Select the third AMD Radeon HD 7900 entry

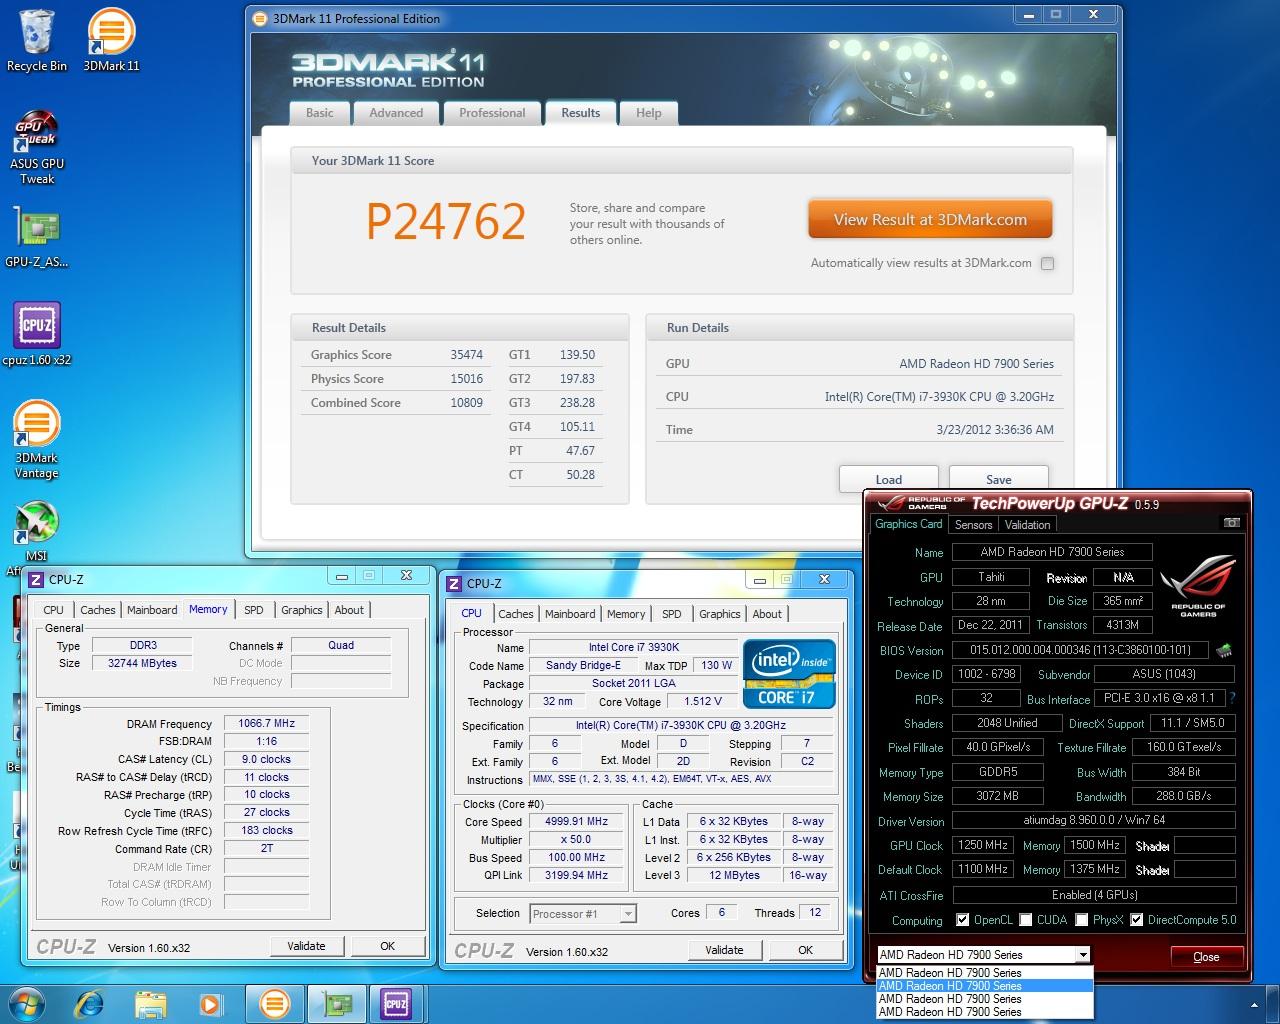point(984,998)
